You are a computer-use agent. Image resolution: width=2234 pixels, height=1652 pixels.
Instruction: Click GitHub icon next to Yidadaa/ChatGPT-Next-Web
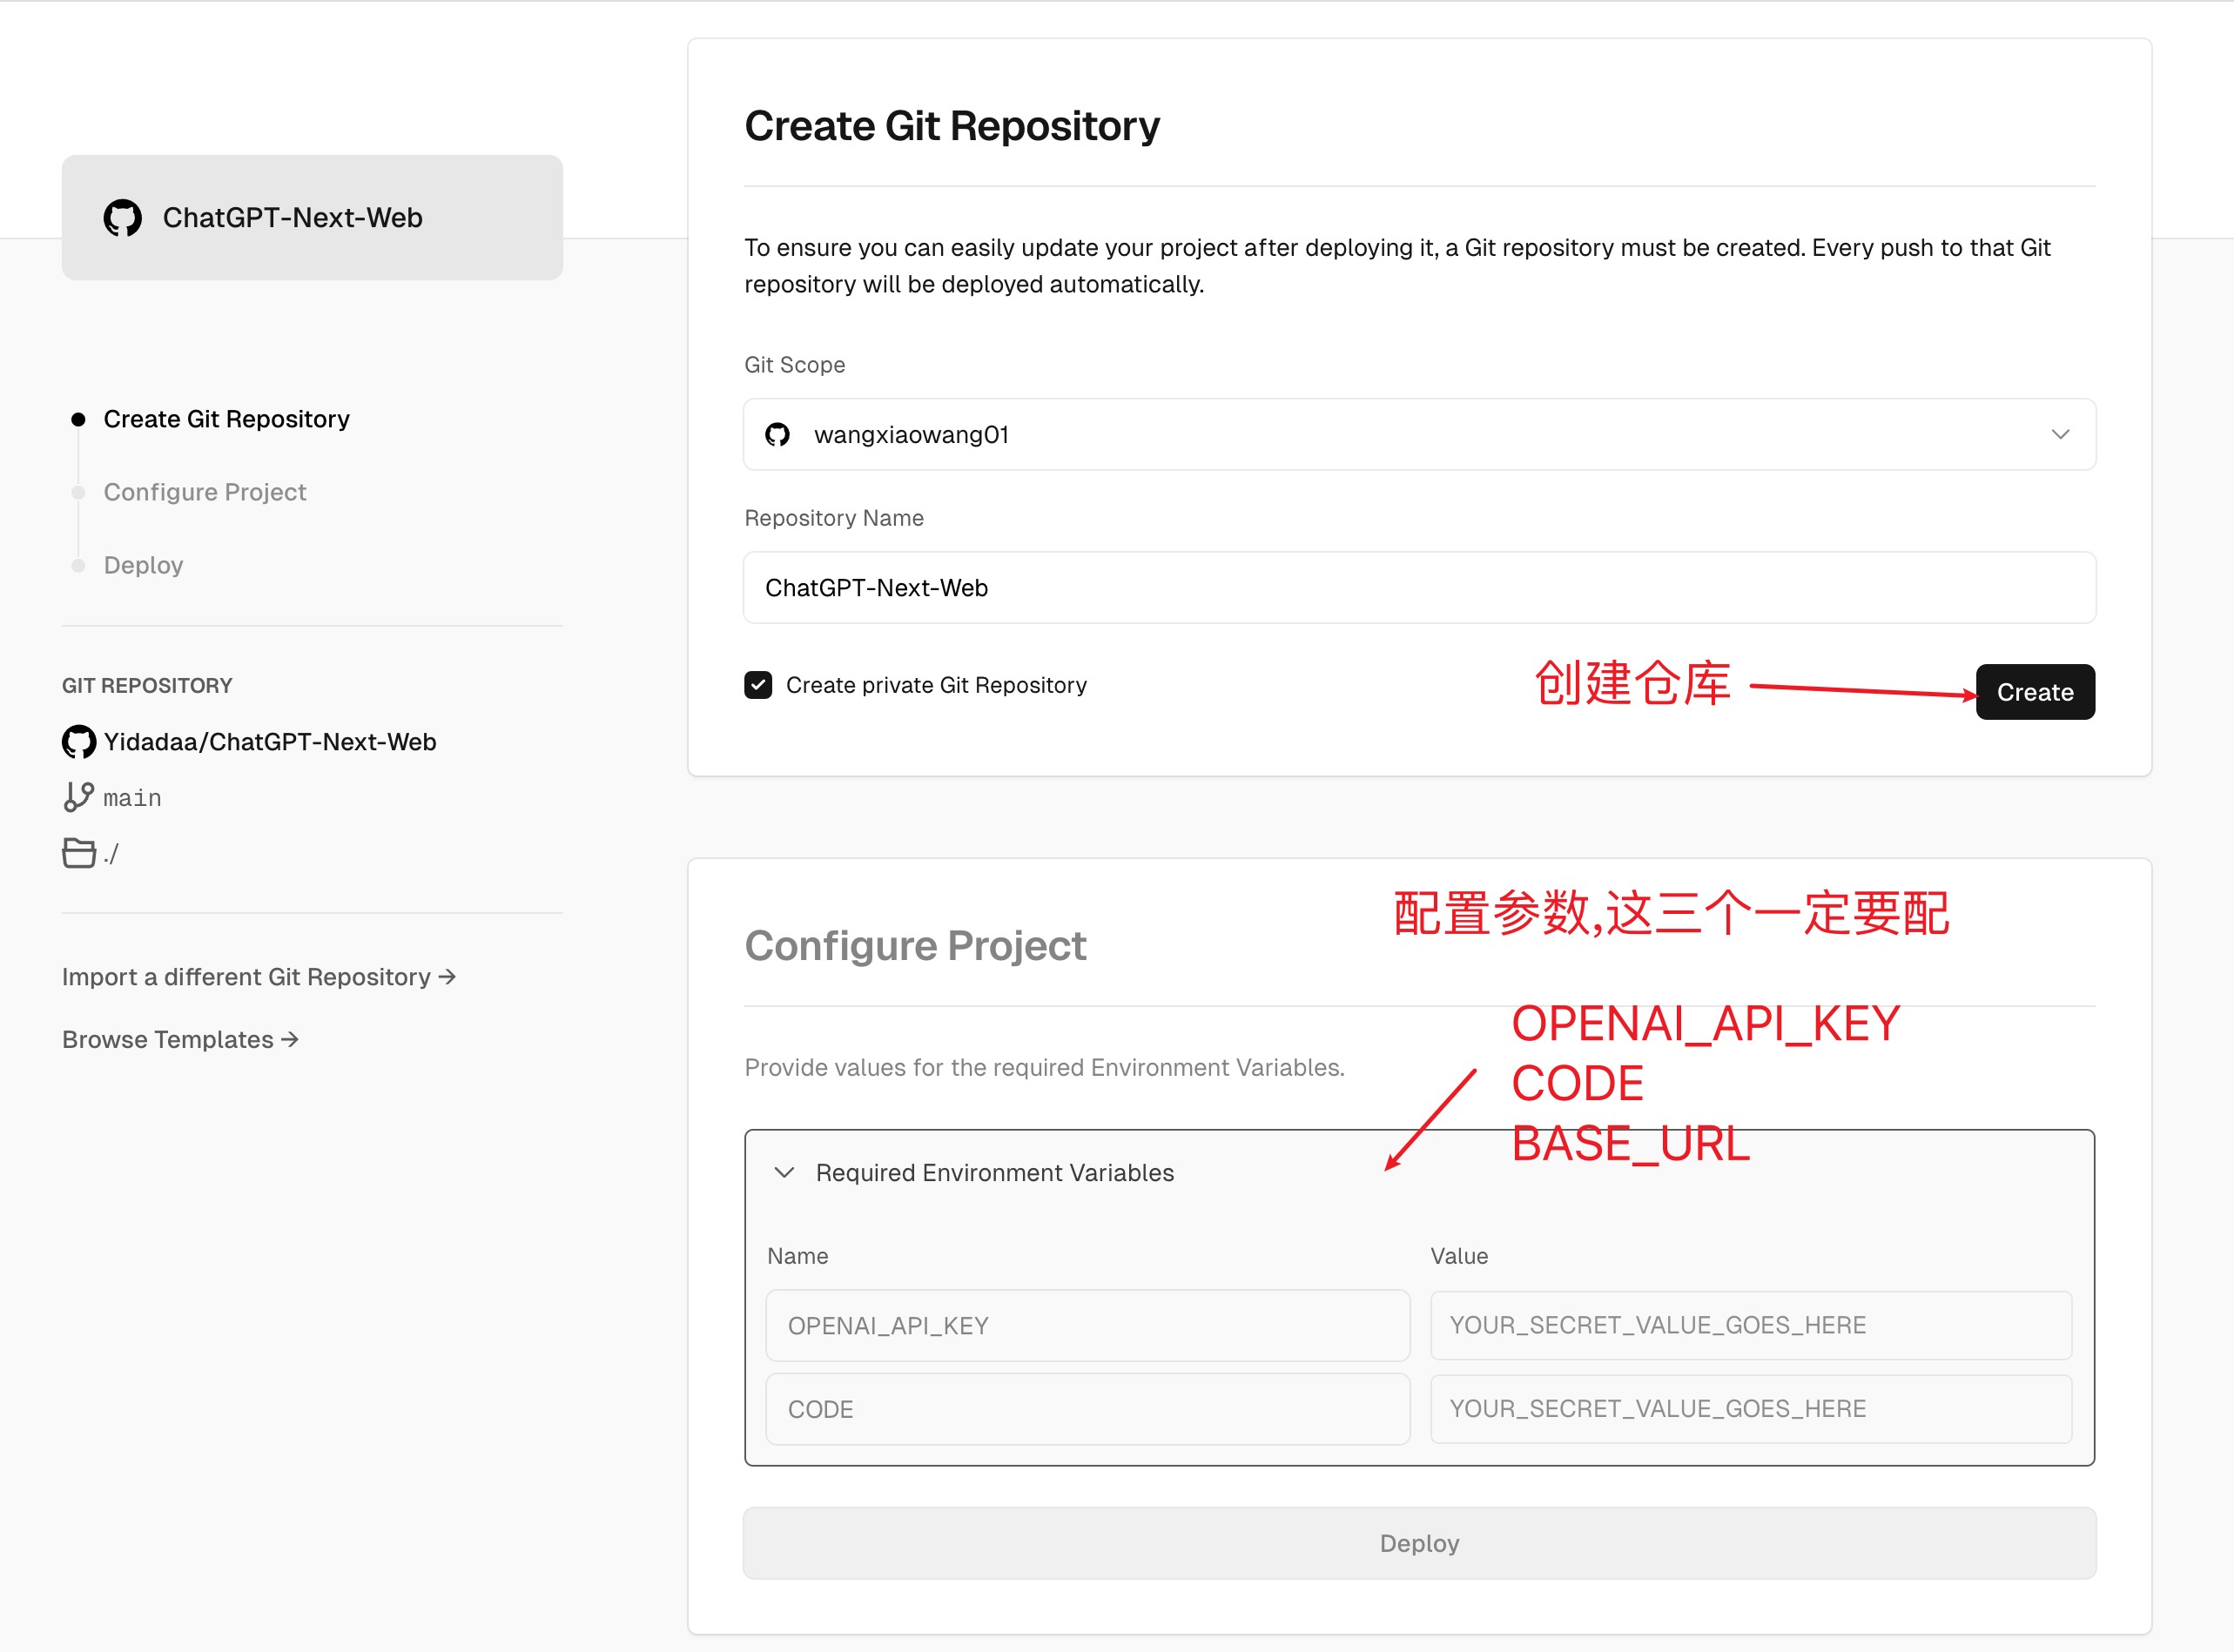pyautogui.click(x=79, y=742)
